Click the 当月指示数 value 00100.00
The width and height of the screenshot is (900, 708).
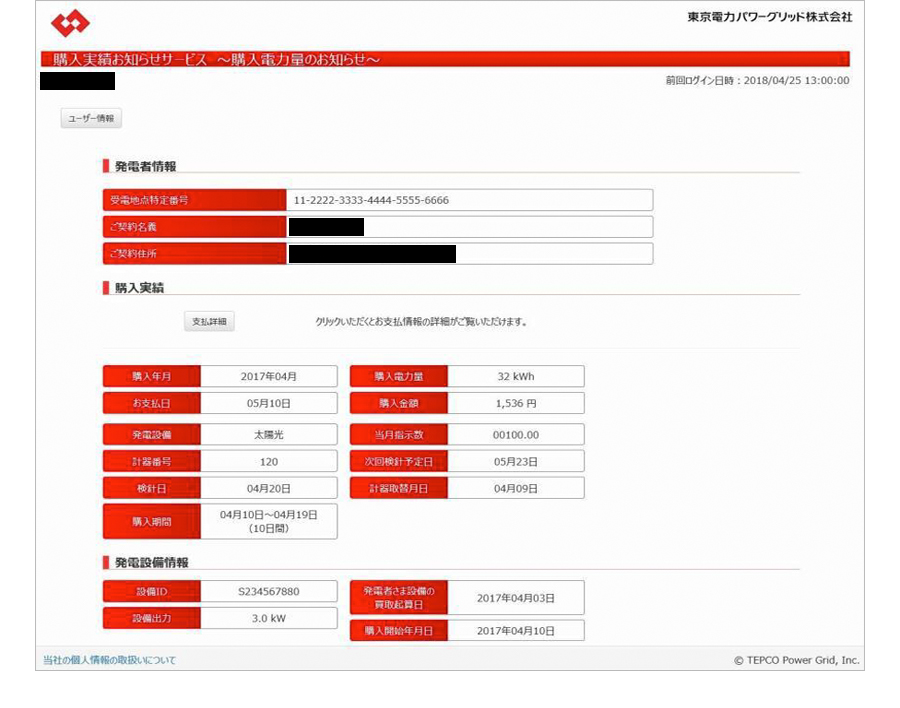(x=515, y=435)
